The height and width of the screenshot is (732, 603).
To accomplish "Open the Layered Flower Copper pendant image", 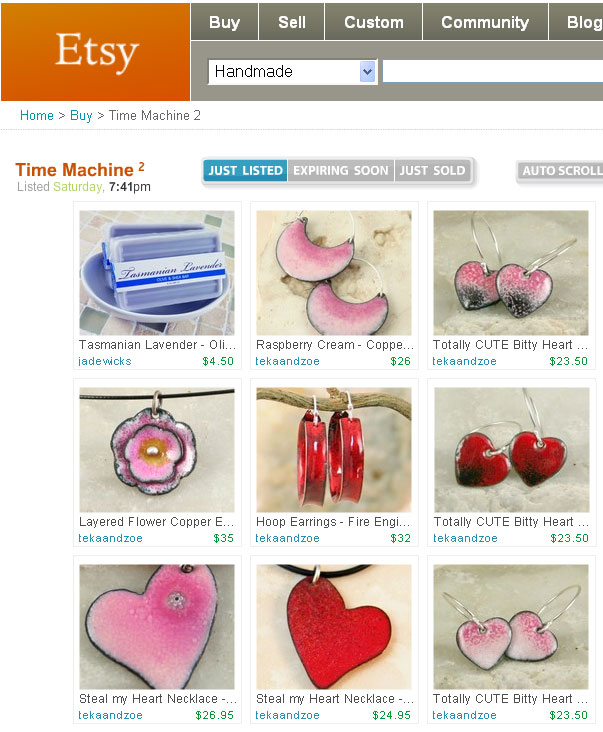I will 157,450.
